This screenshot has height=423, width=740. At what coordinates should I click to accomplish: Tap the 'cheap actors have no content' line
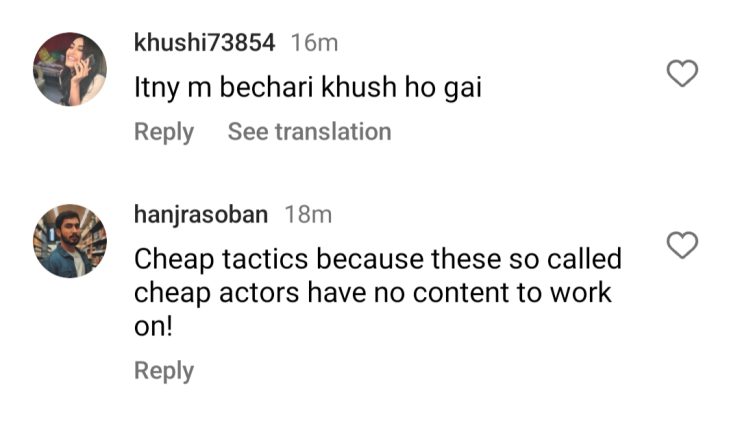[373, 296]
